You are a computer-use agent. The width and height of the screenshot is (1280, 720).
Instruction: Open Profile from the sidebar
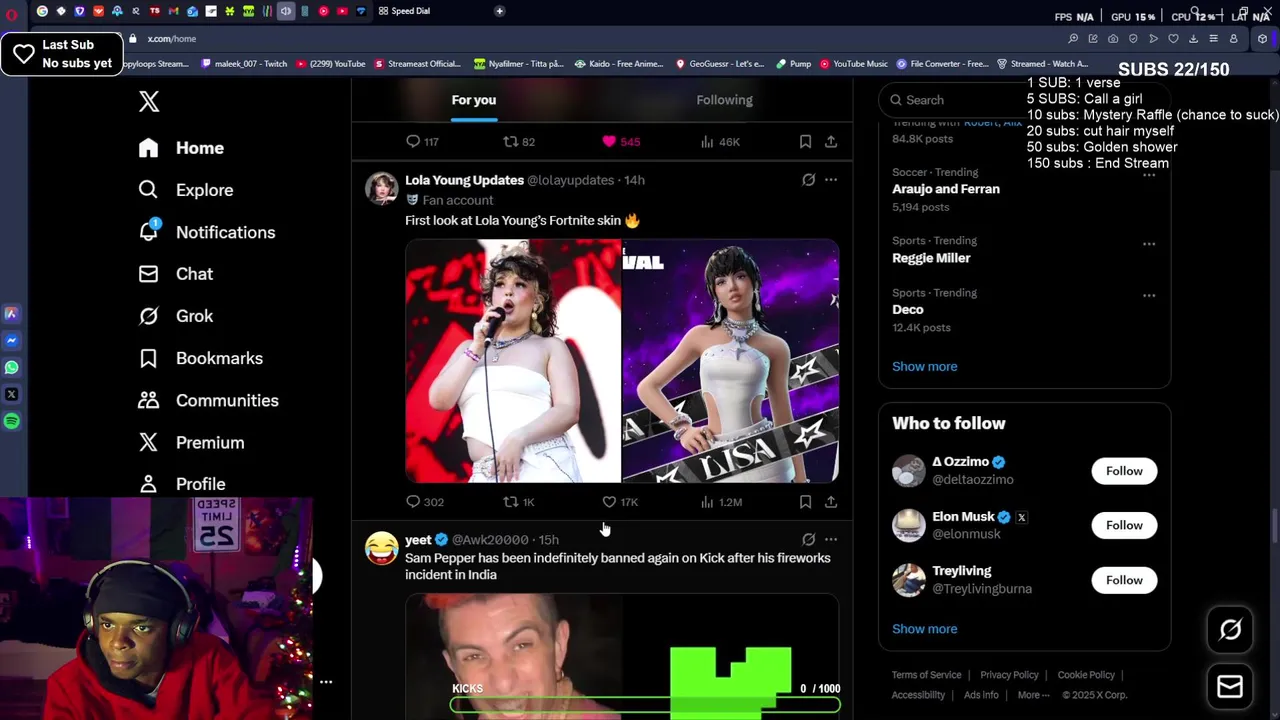pos(181,484)
